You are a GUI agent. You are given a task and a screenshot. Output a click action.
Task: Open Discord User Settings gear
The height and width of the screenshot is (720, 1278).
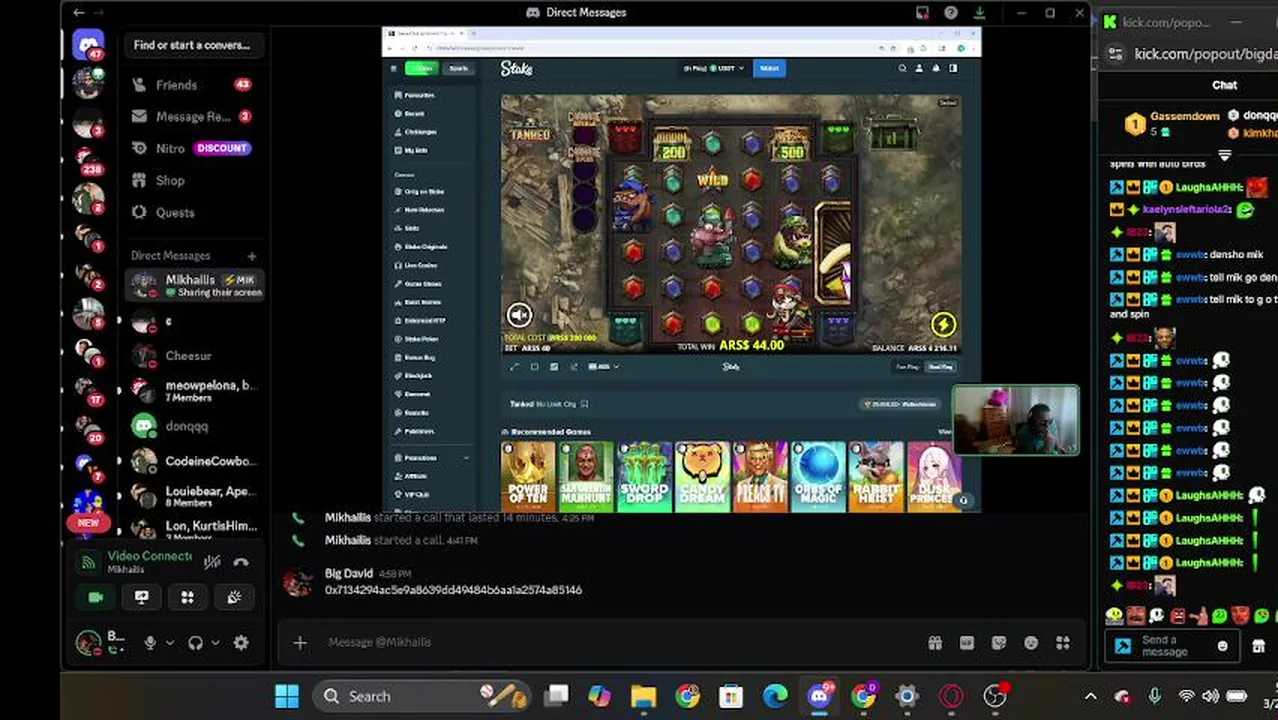241,643
